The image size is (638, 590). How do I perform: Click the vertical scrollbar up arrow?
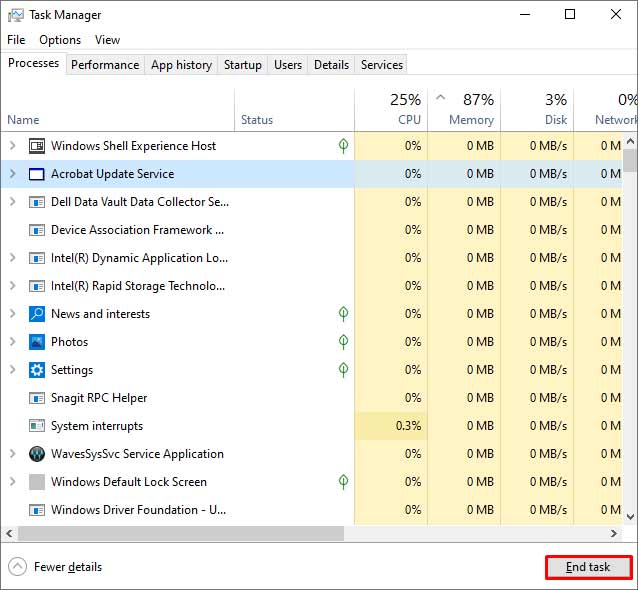point(630,142)
